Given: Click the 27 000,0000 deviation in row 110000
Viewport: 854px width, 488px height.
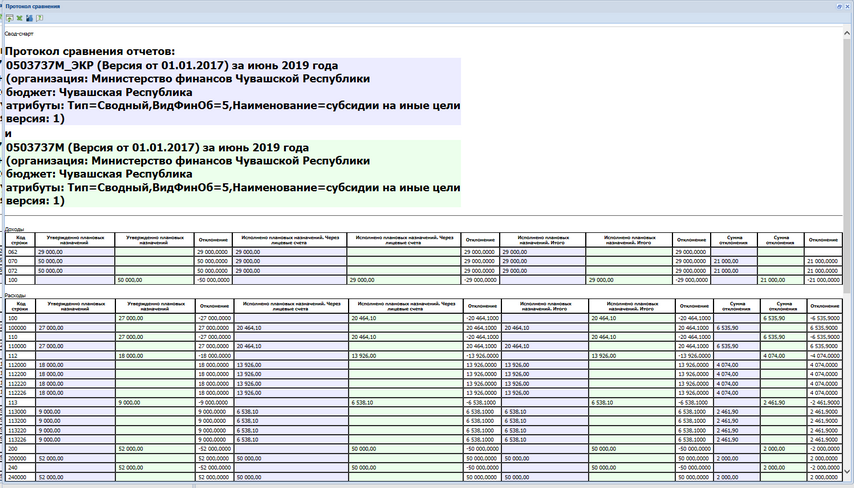Looking at the screenshot, I should (215, 346).
